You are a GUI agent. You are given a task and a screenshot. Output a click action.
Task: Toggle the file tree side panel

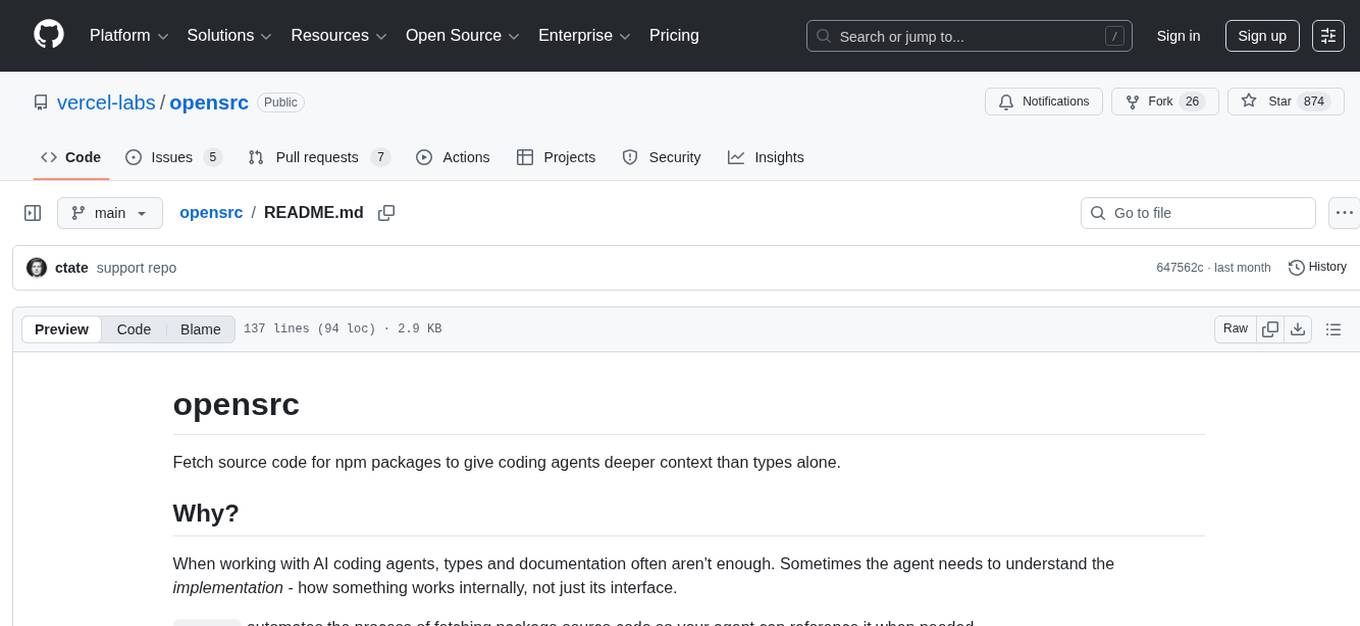point(32,212)
